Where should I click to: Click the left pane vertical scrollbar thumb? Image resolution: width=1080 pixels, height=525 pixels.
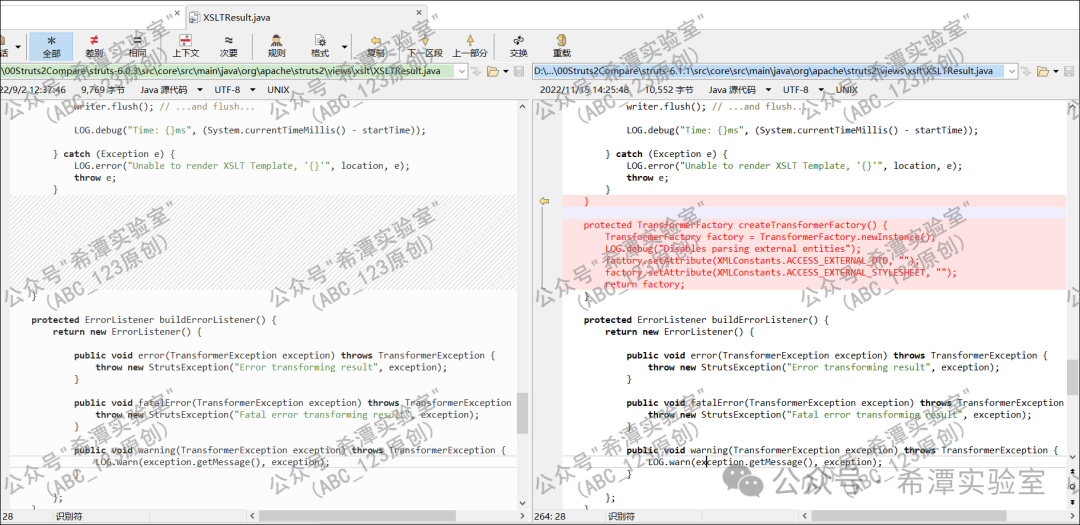pos(522,413)
